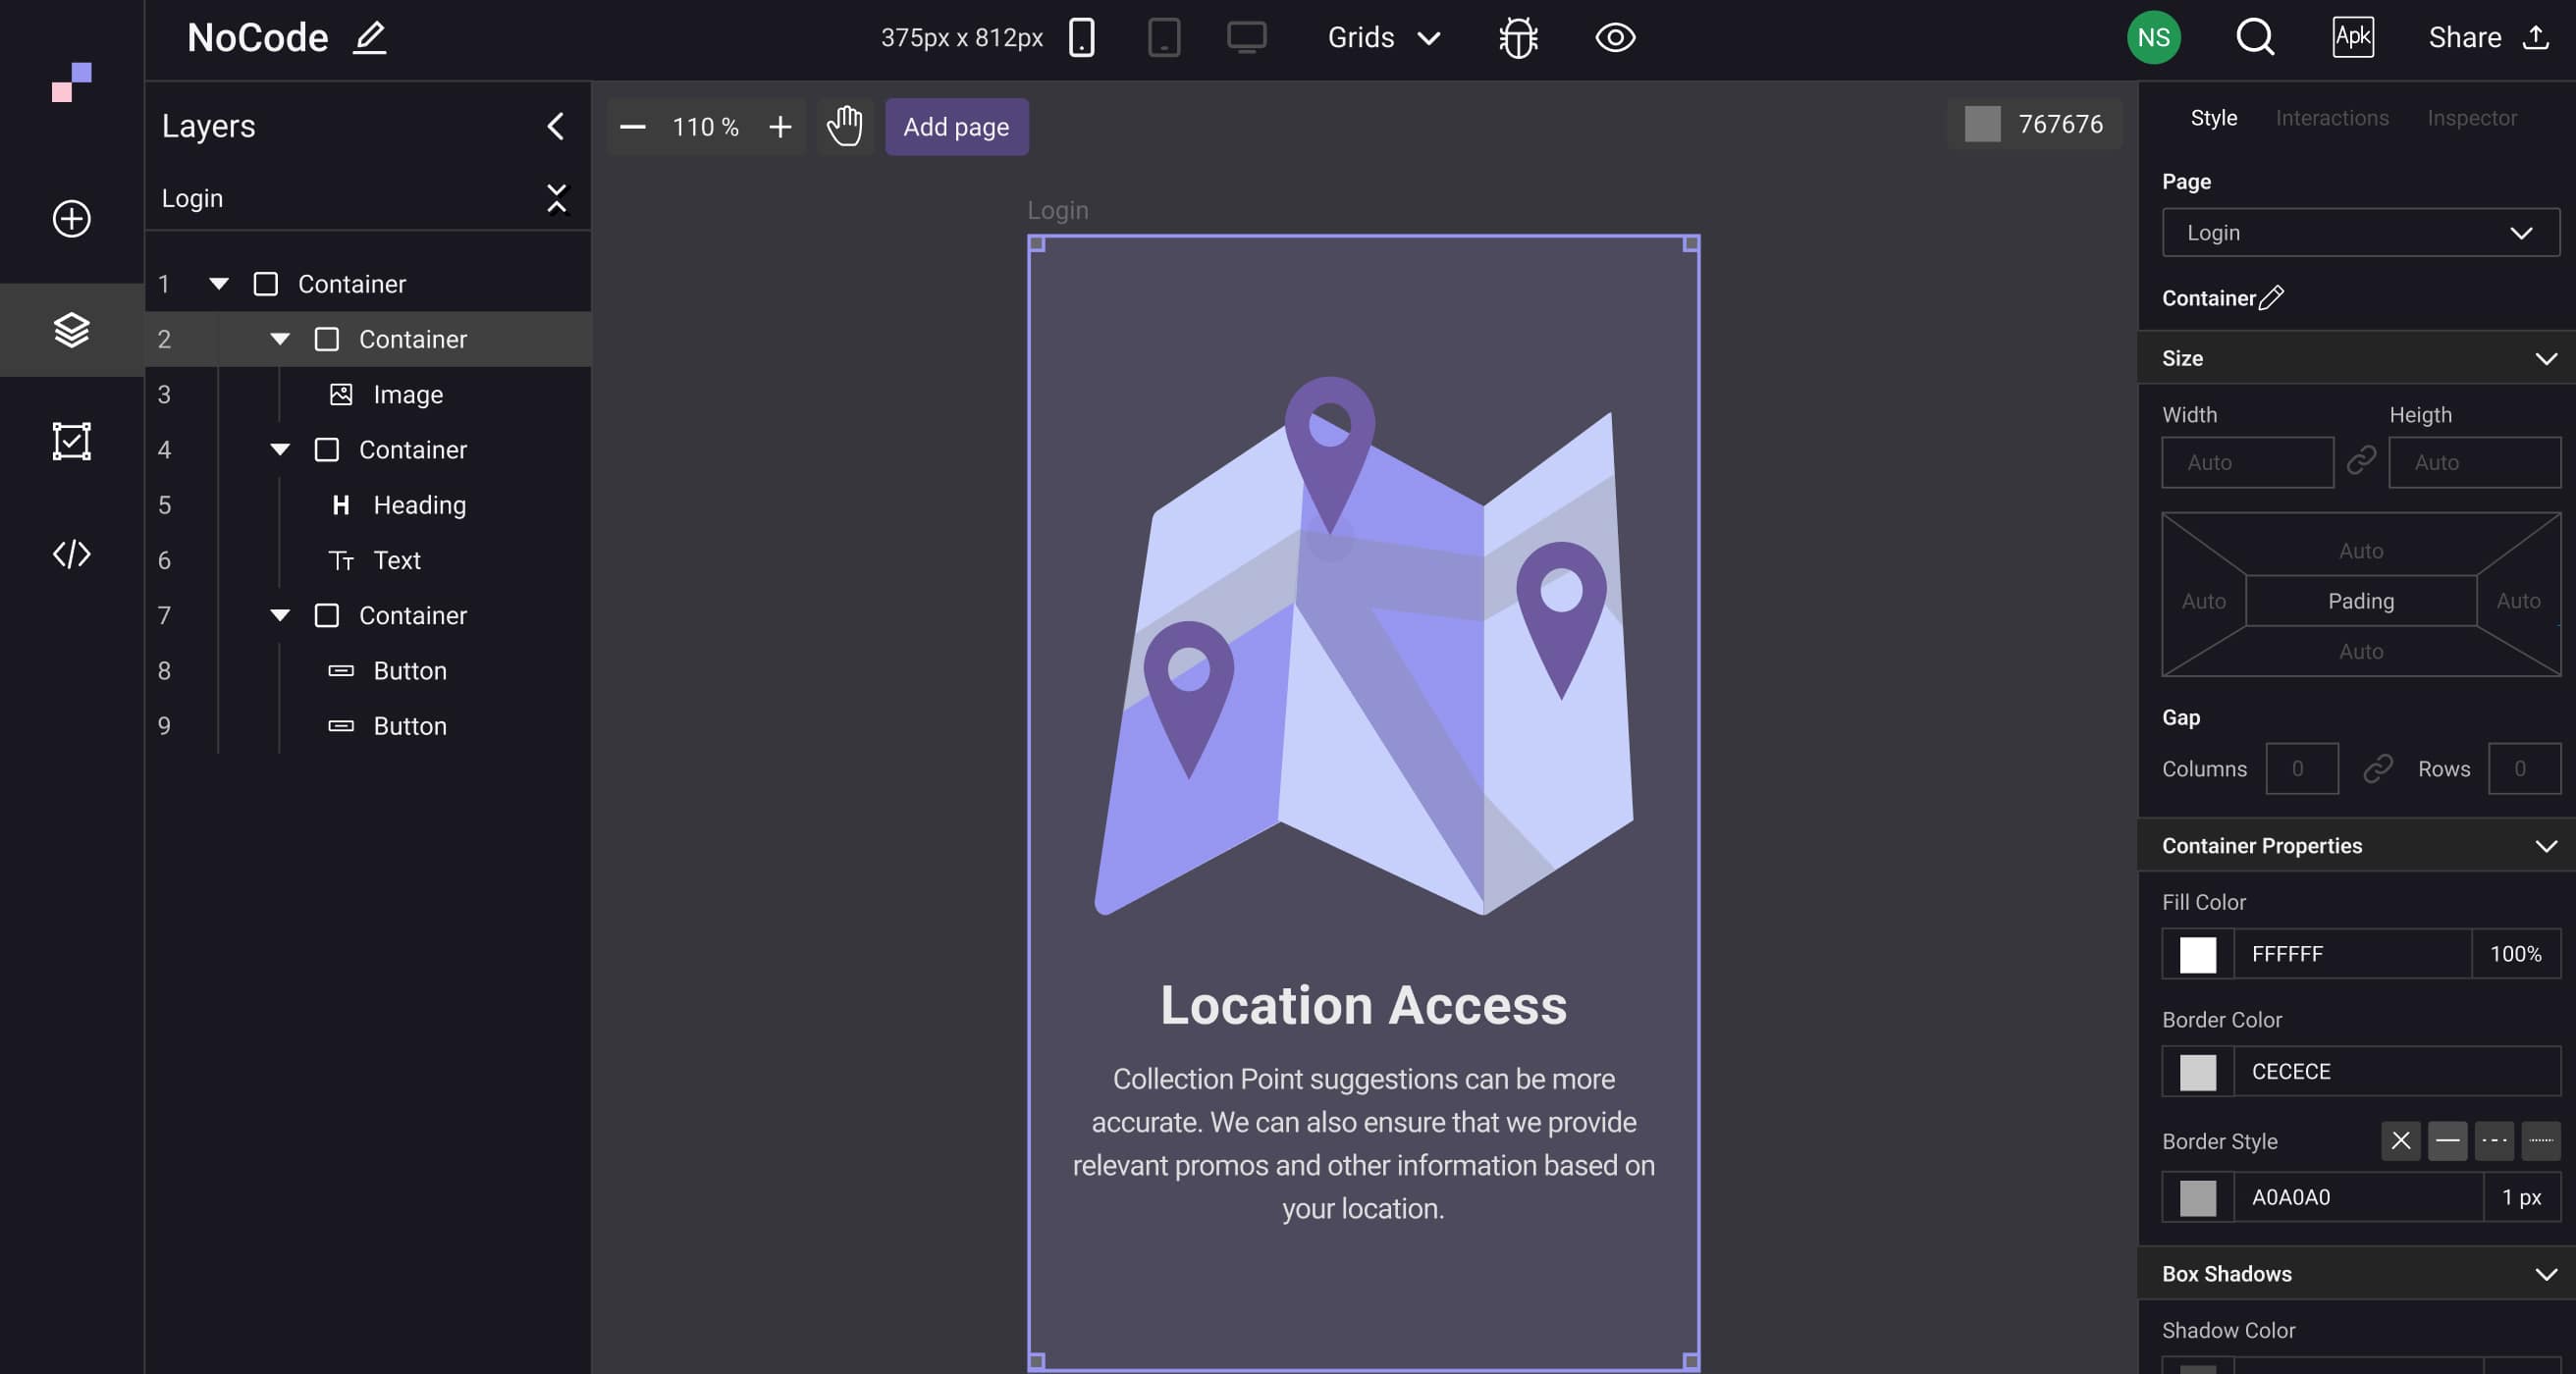Open the search magnifier icon

click(x=2254, y=38)
